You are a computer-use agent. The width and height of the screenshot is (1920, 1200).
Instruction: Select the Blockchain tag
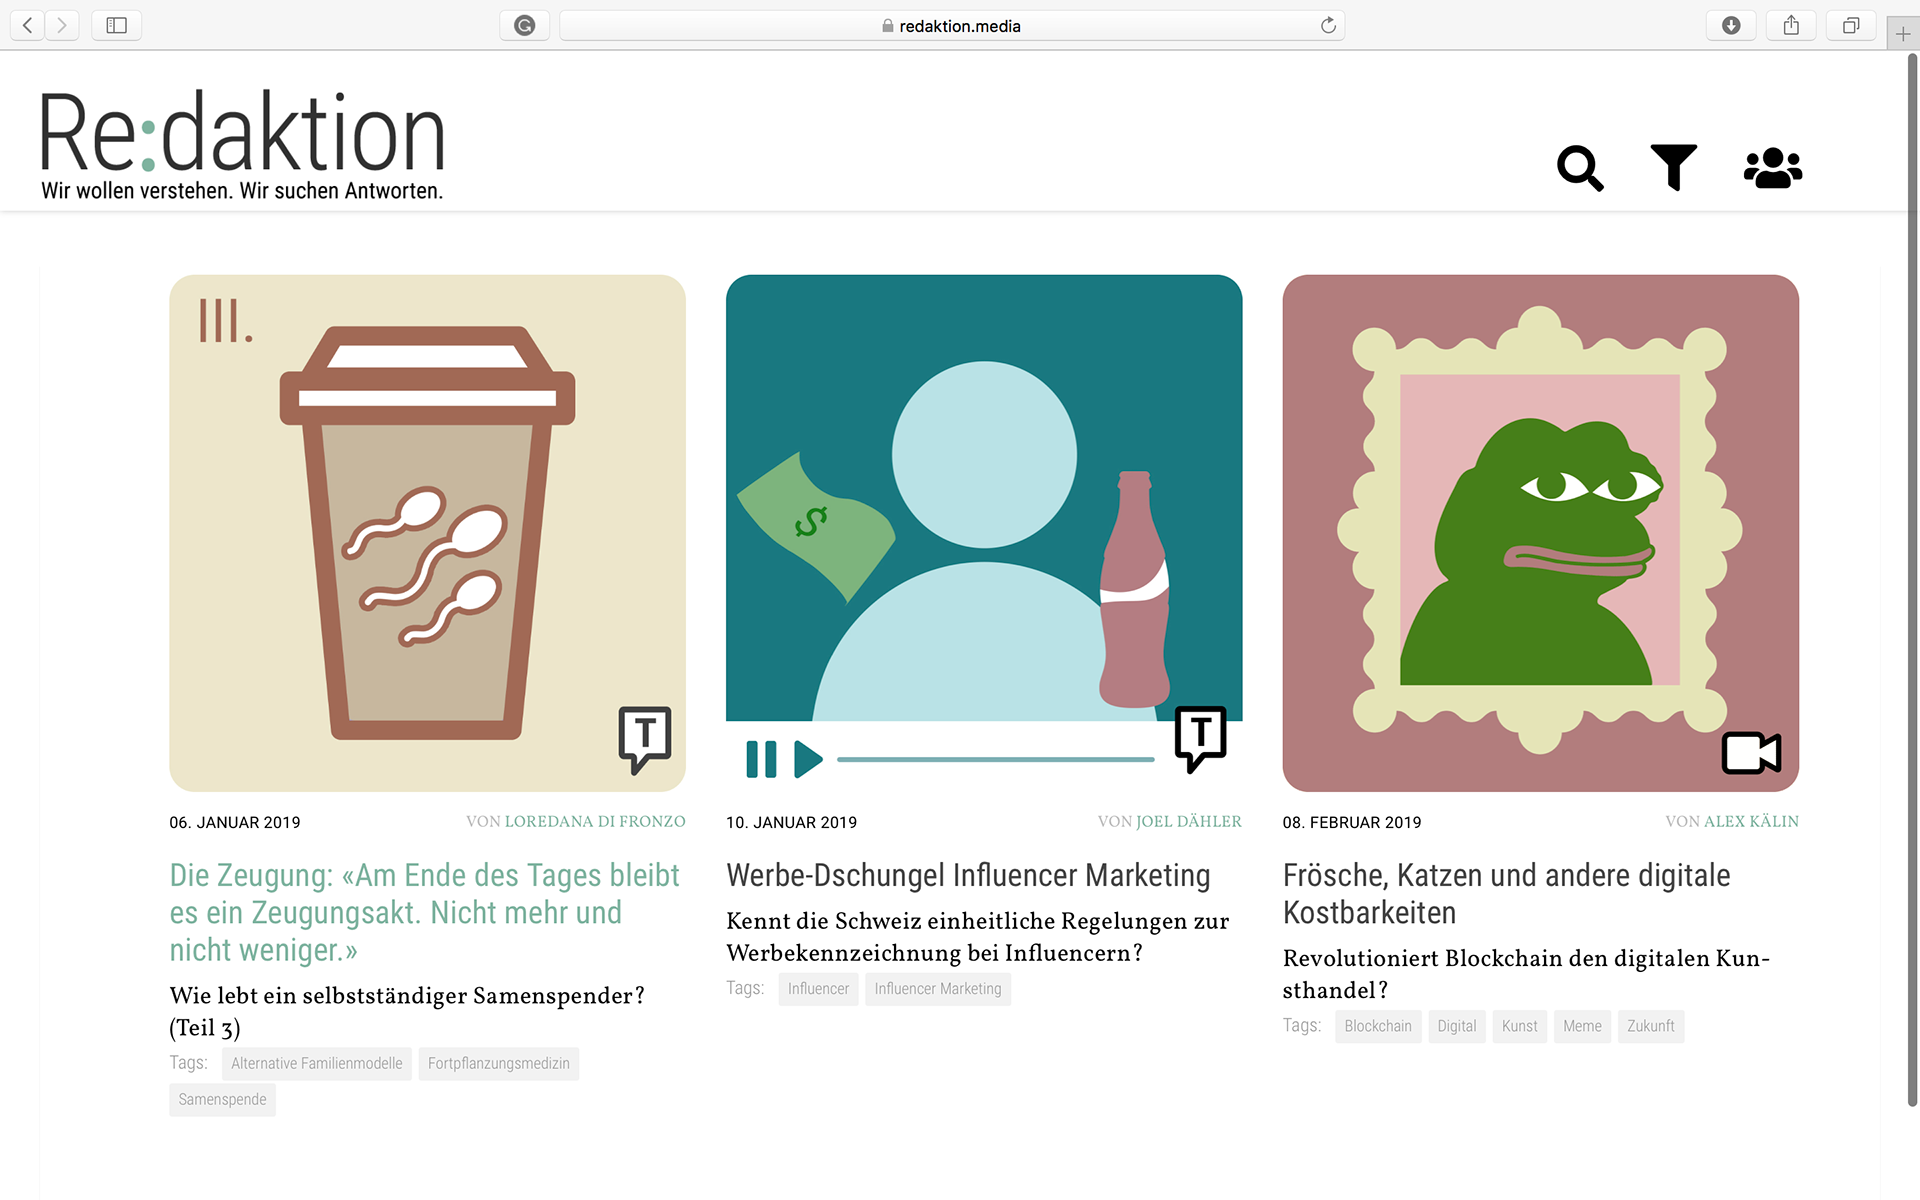pyautogui.click(x=1378, y=1026)
